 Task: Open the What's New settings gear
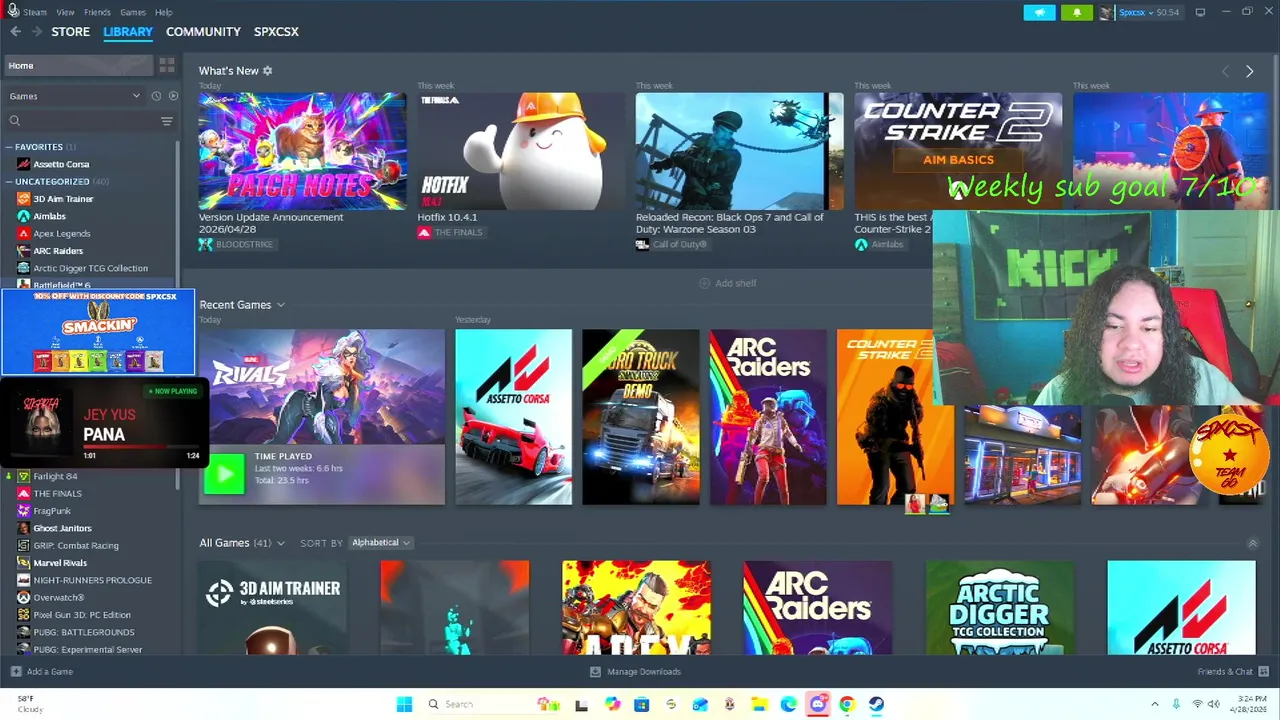pyautogui.click(x=267, y=71)
